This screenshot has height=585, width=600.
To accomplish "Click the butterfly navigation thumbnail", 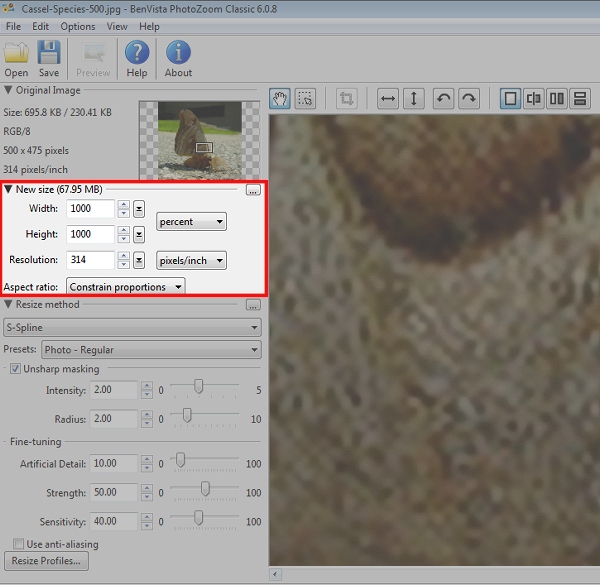I will [200, 140].
